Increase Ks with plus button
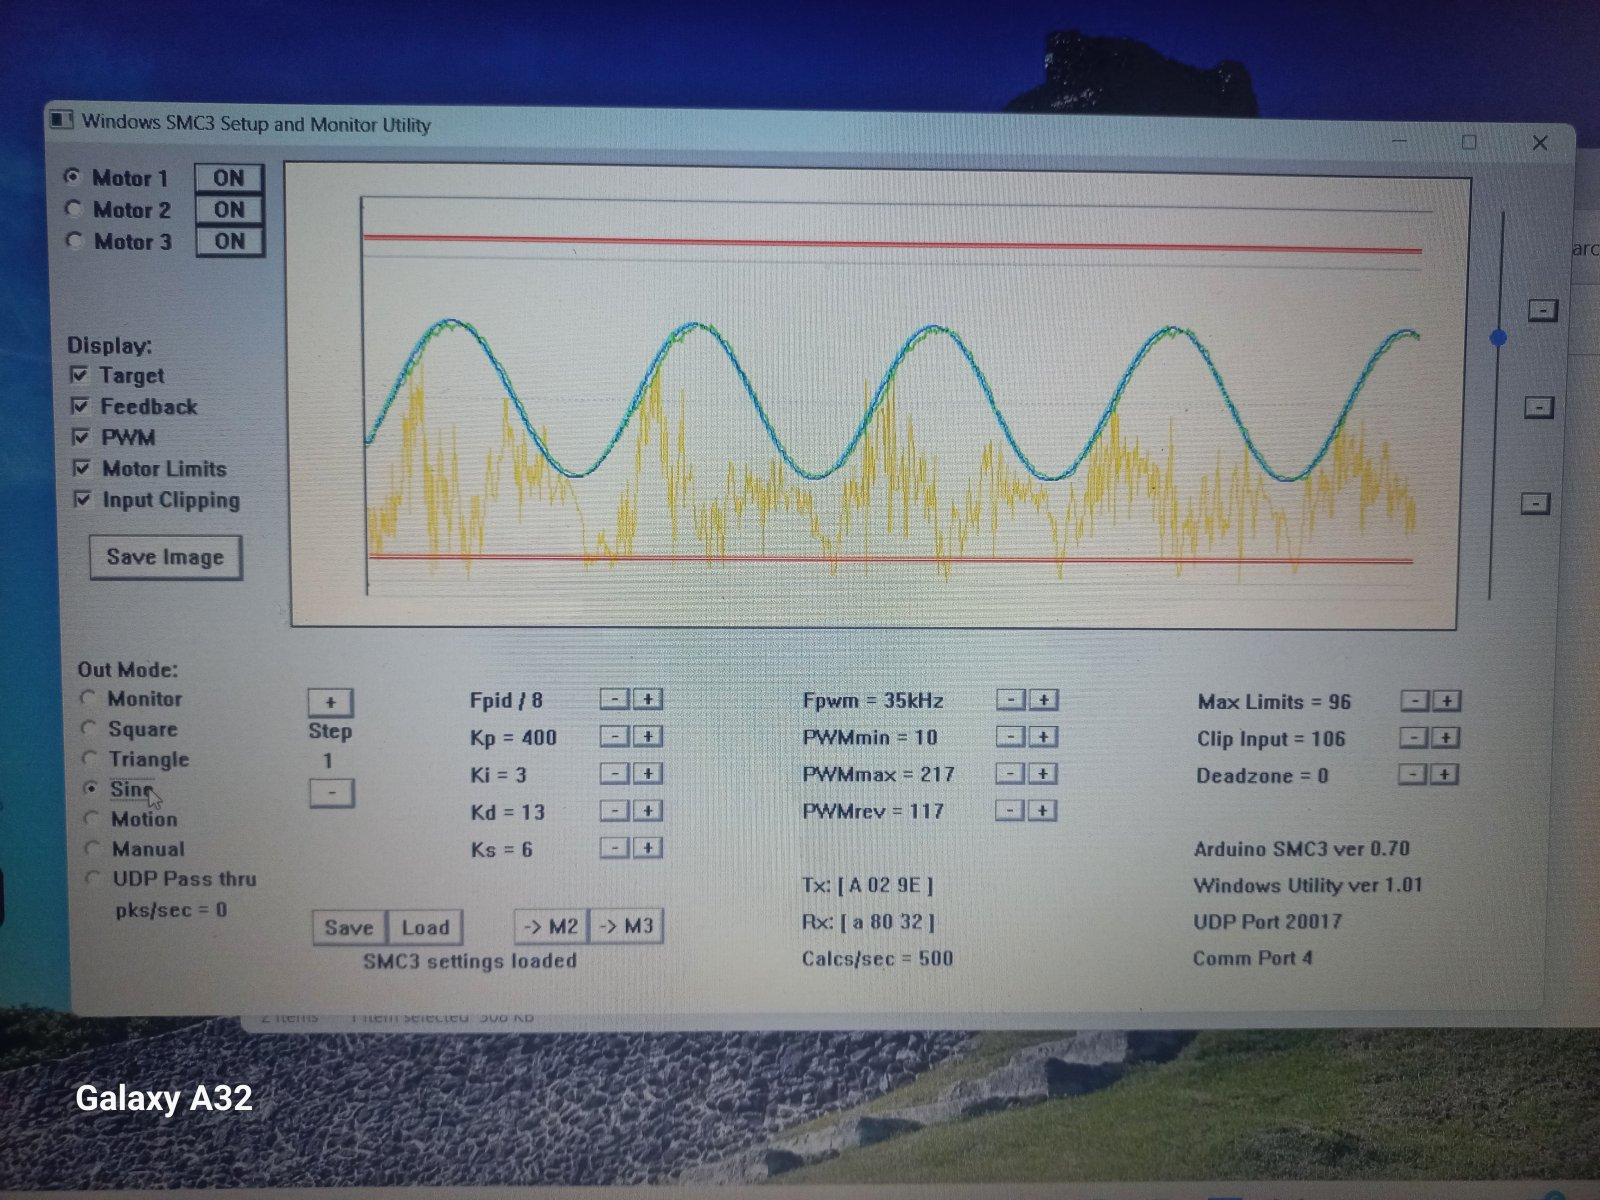This screenshot has height=1200, width=1600. point(647,848)
